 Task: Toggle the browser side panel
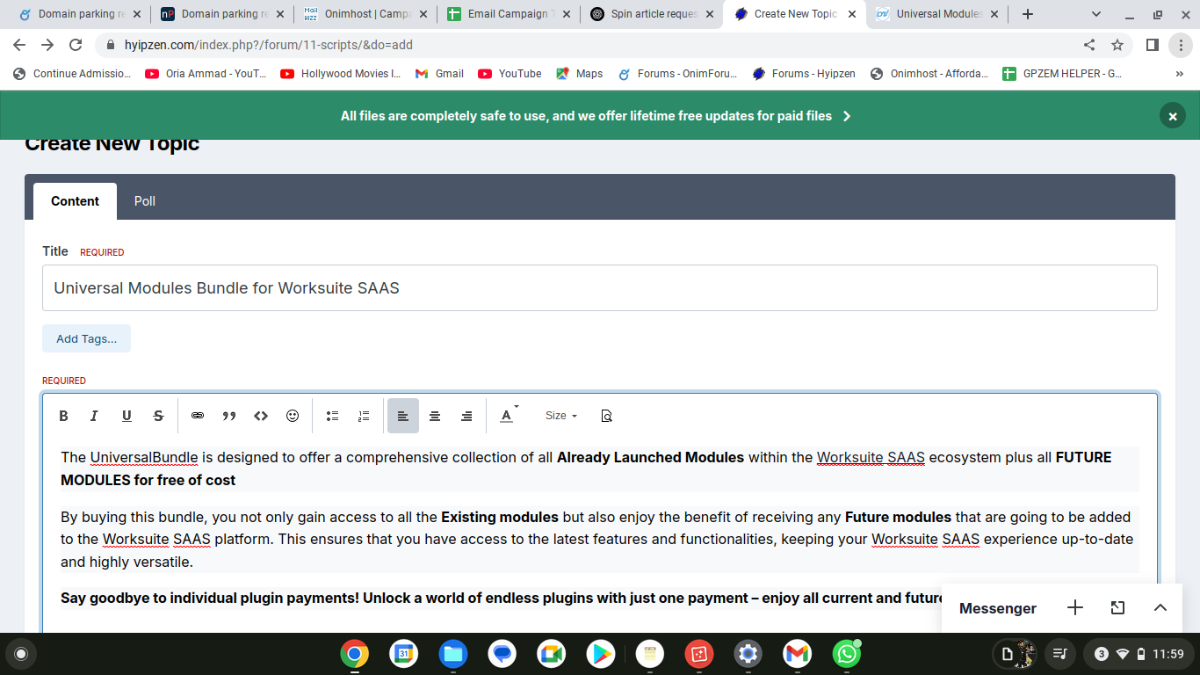1152,45
